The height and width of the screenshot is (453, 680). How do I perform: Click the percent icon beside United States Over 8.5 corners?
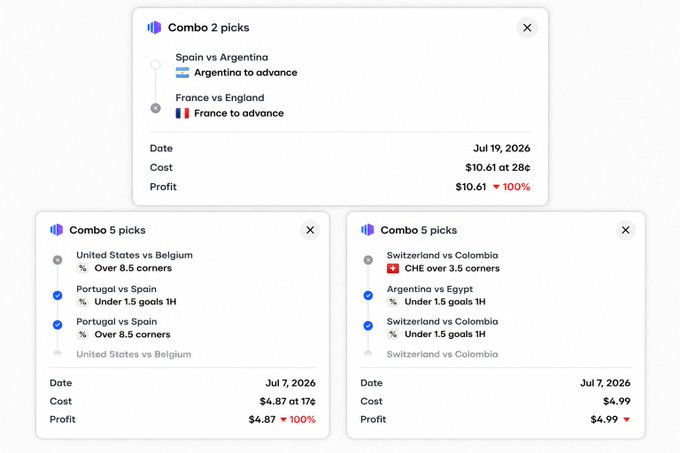coord(82,268)
